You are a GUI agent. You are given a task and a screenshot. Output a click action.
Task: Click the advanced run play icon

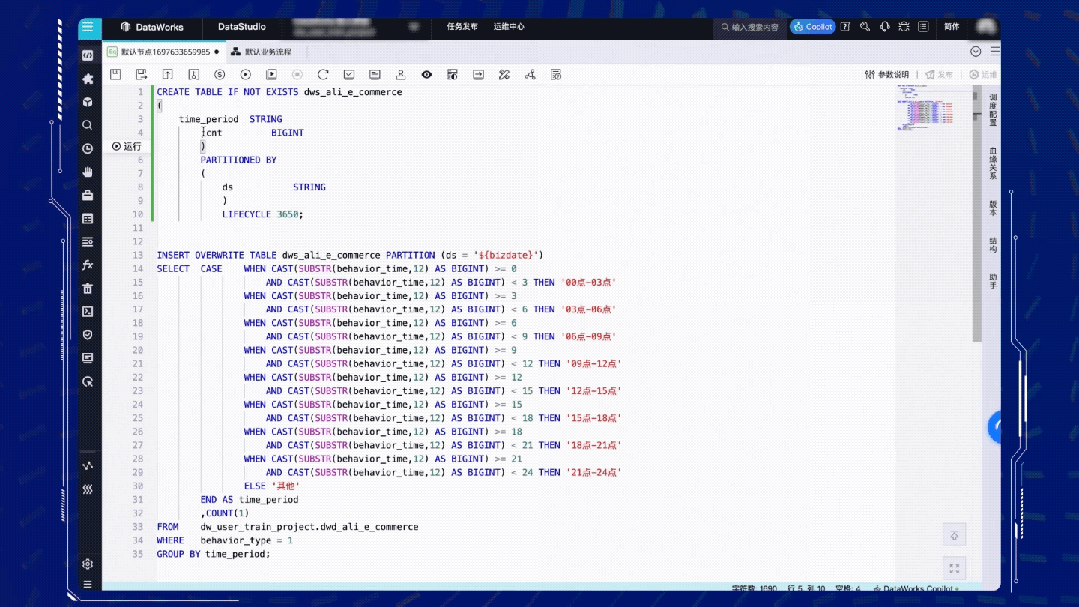pos(271,74)
